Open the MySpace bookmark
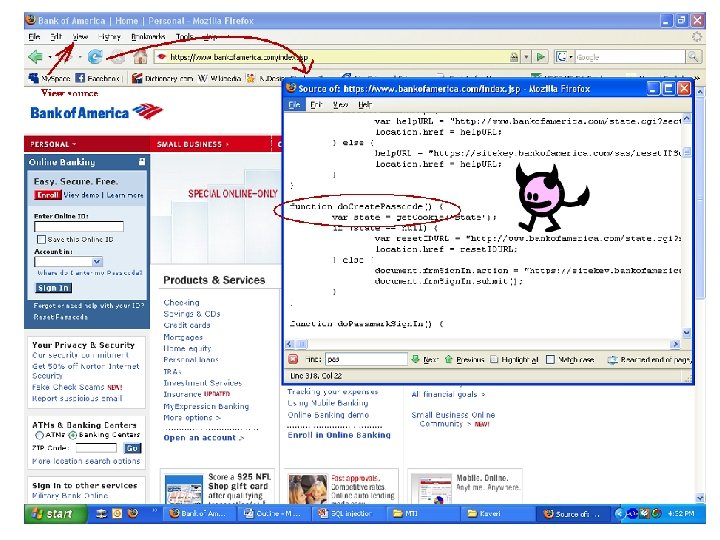 pos(49,79)
